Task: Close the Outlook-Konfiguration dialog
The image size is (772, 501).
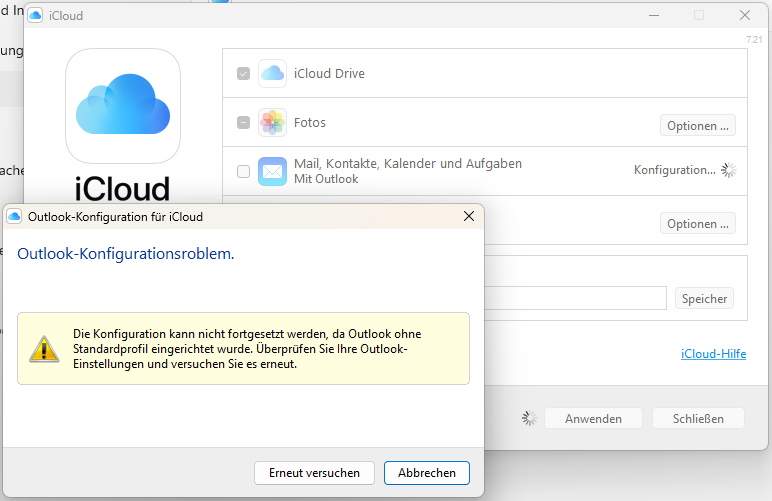Action: pos(469,216)
